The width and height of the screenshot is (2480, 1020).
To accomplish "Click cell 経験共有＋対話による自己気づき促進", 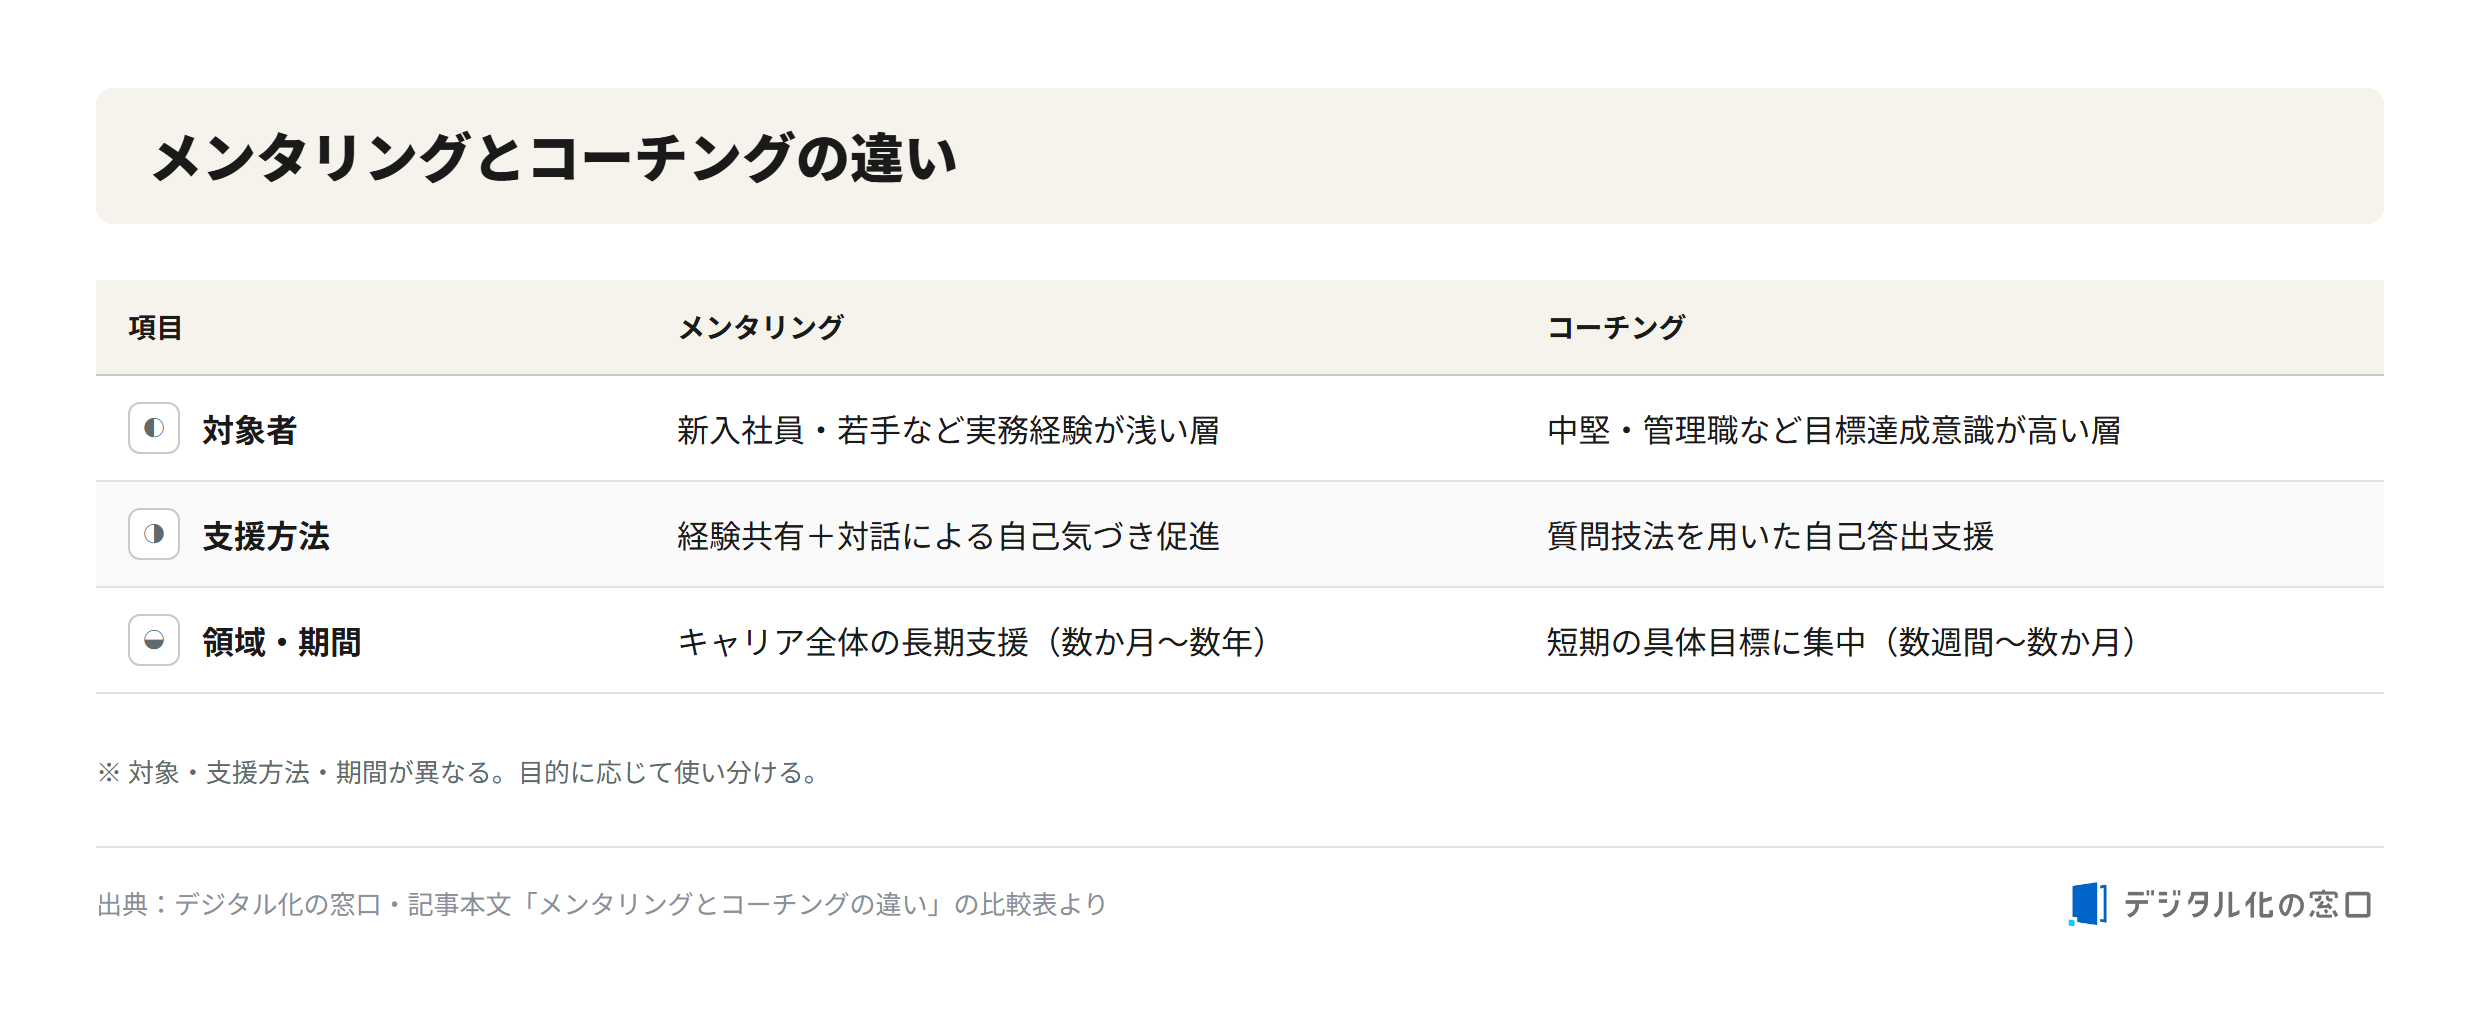I will 948,536.
